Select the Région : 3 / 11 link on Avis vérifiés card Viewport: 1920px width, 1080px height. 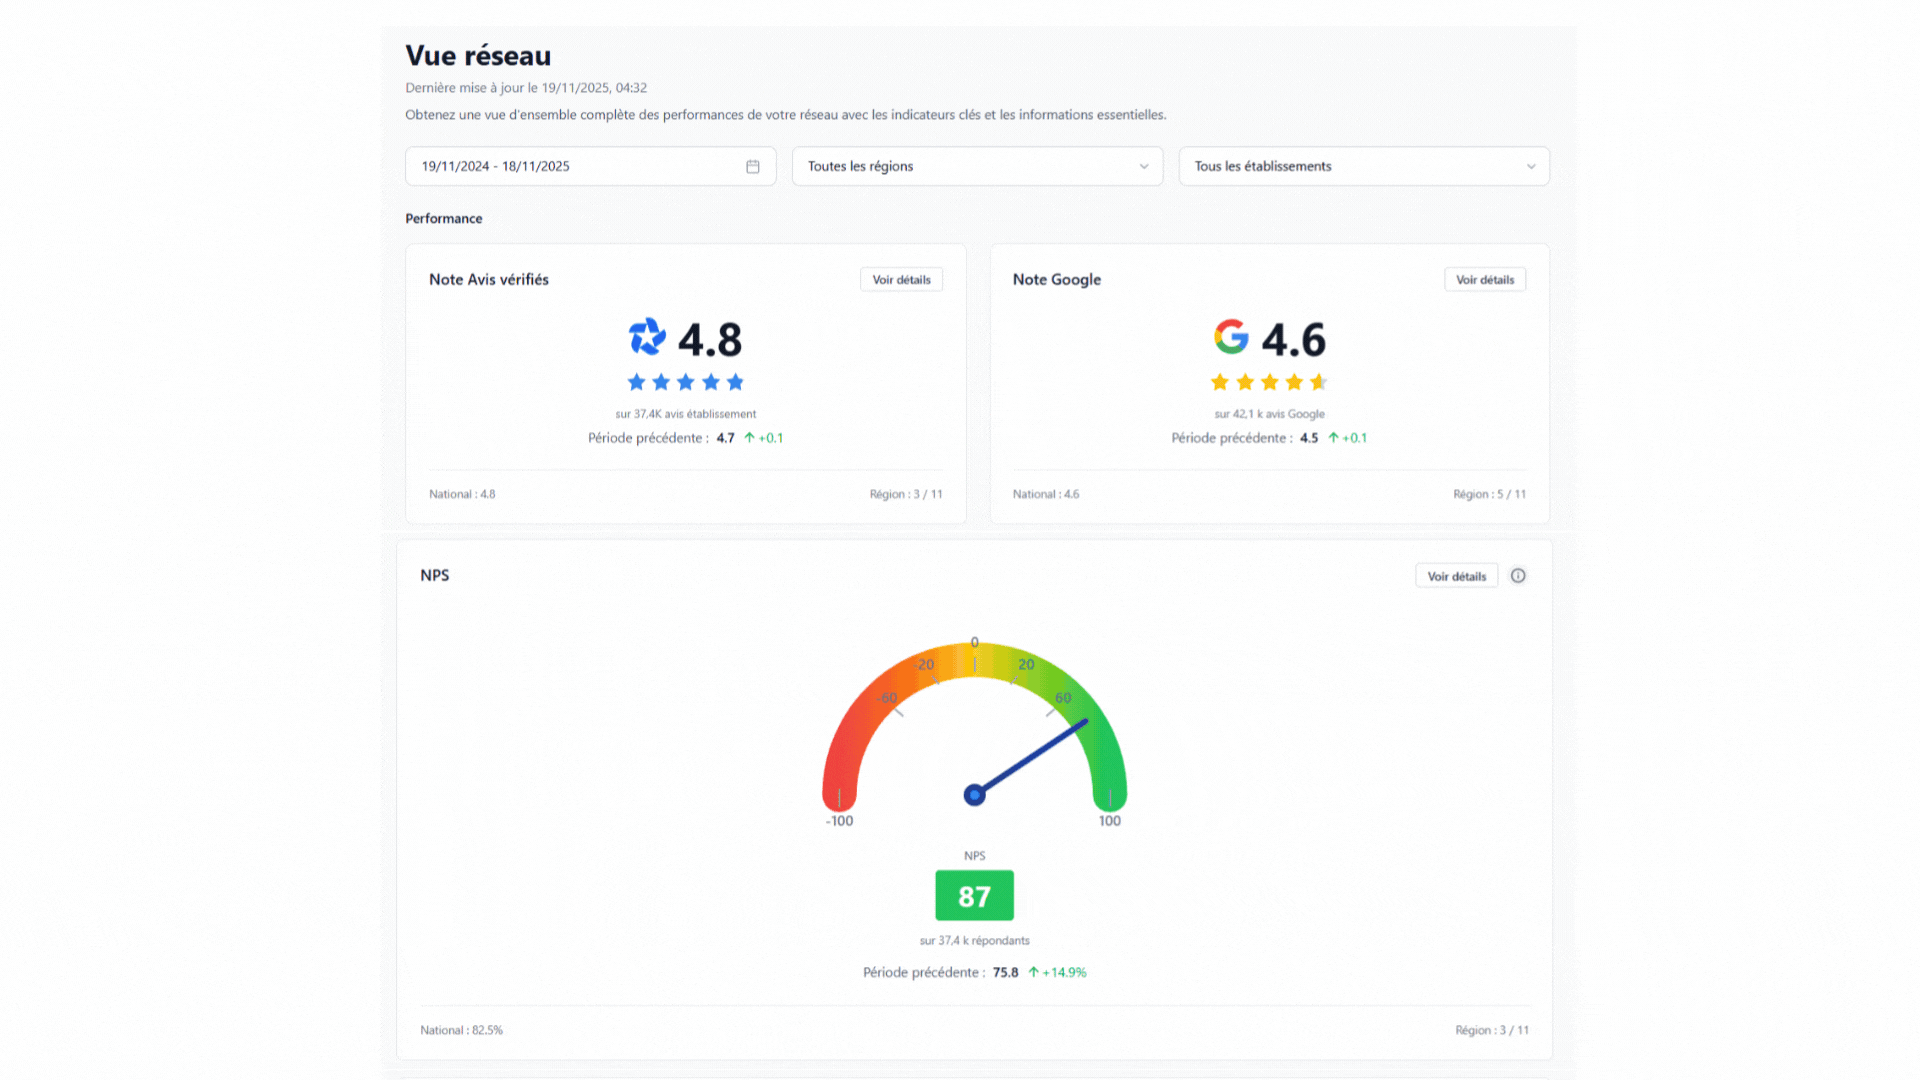pyautogui.click(x=905, y=493)
